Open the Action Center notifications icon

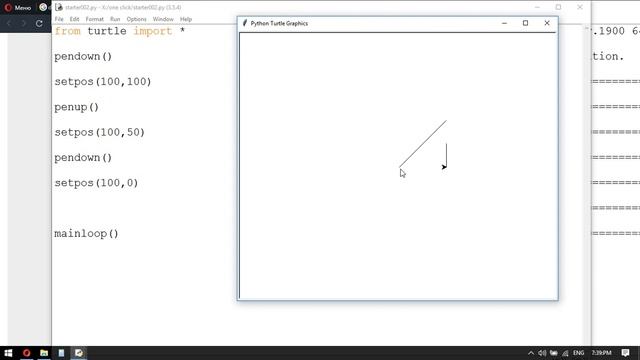625,353
